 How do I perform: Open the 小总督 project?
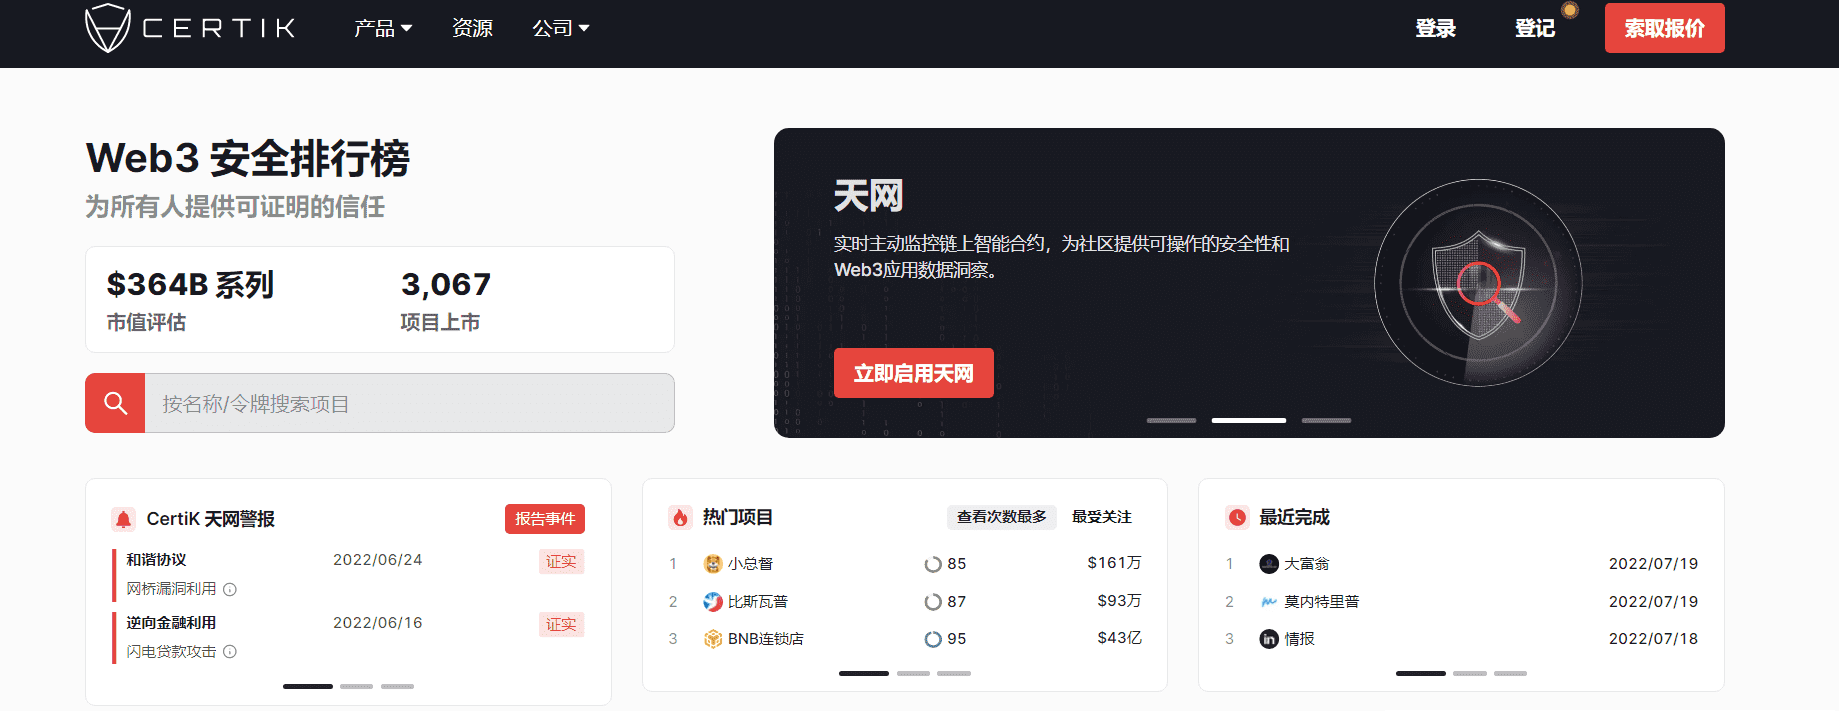click(x=750, y=564)
